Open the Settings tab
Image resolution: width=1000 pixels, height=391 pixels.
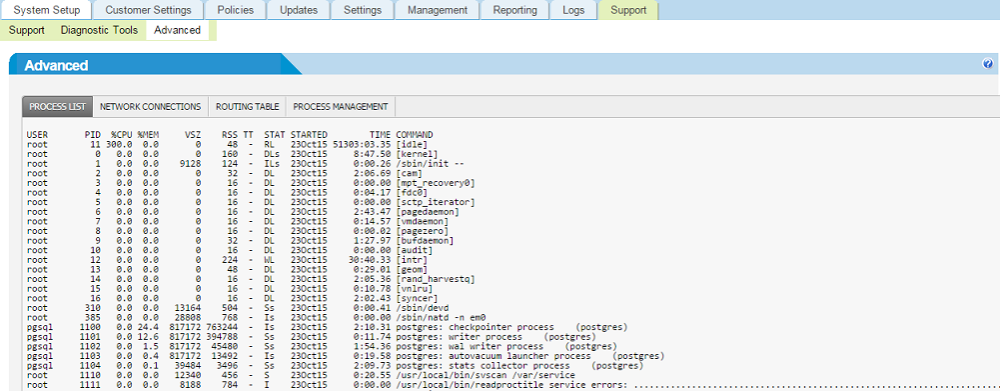pos(362,10)
